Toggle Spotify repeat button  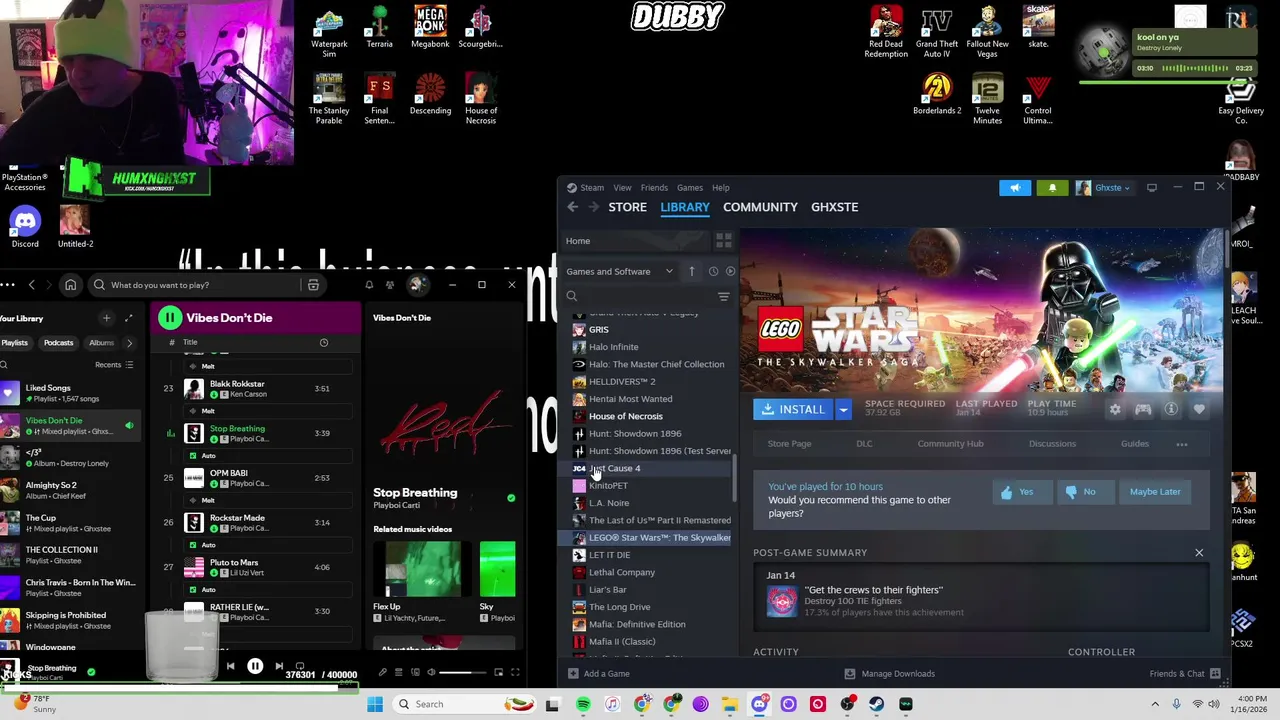click(300, 666)
